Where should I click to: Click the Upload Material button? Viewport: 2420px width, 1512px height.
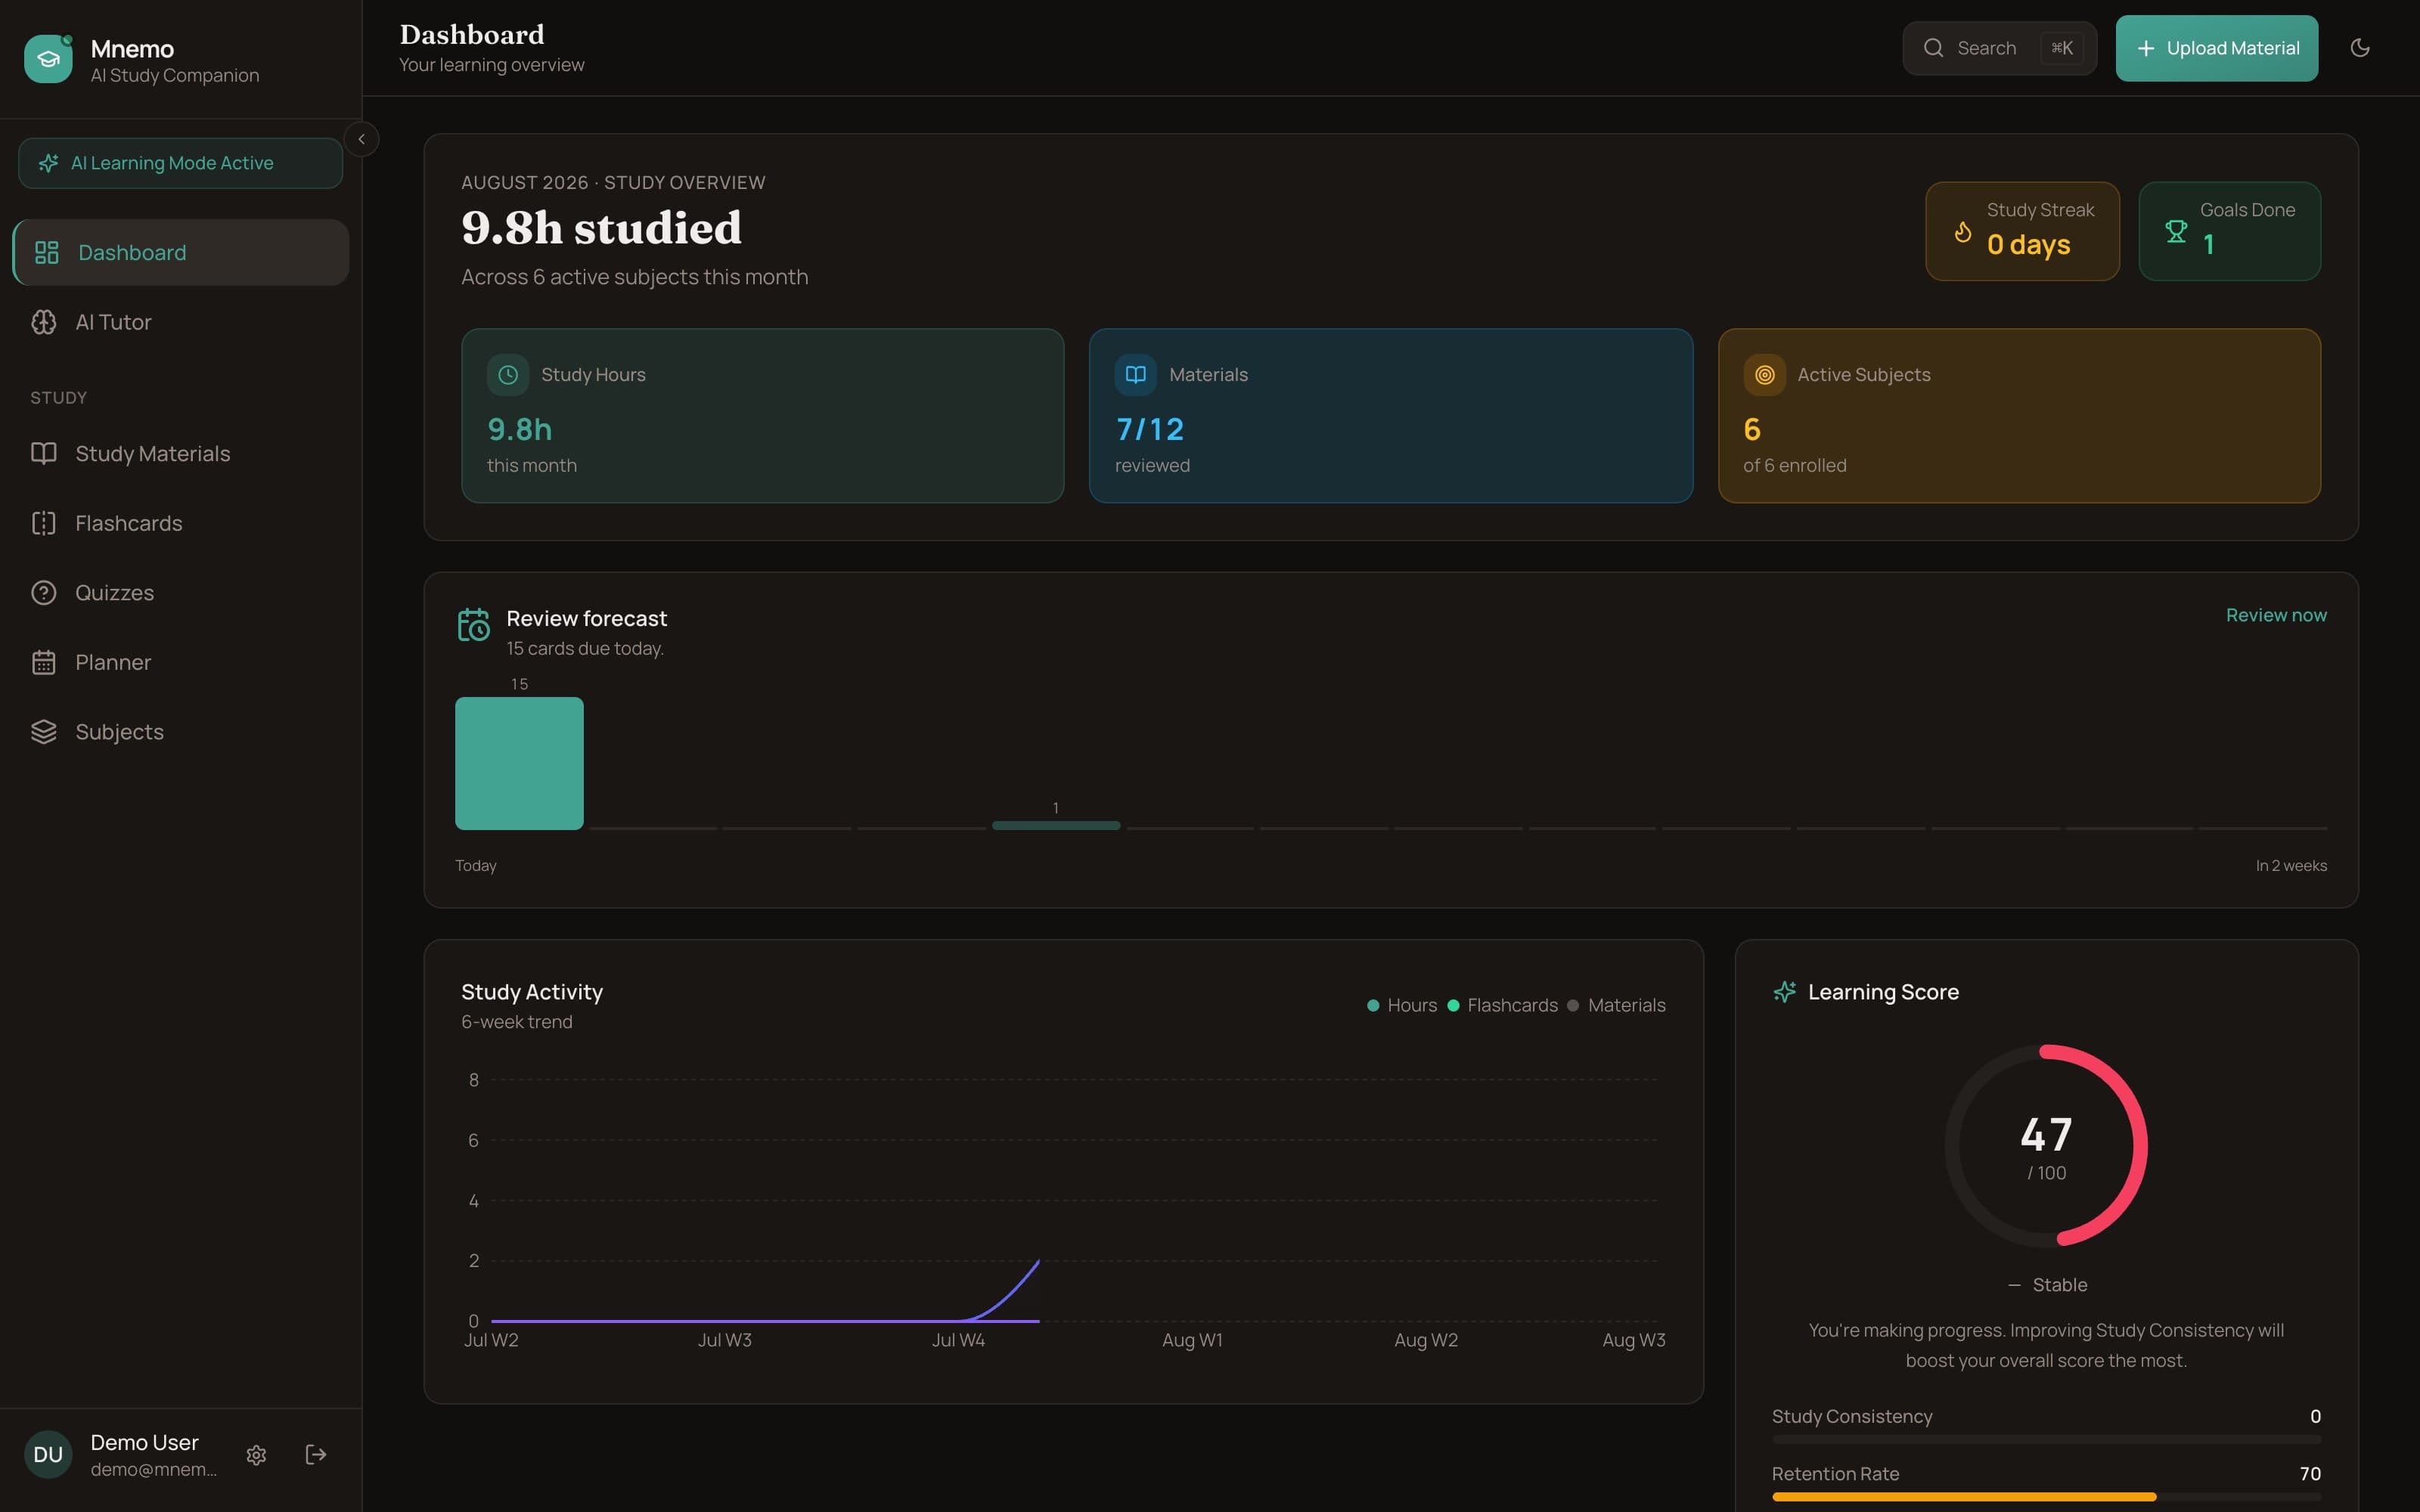(2216, 48)
